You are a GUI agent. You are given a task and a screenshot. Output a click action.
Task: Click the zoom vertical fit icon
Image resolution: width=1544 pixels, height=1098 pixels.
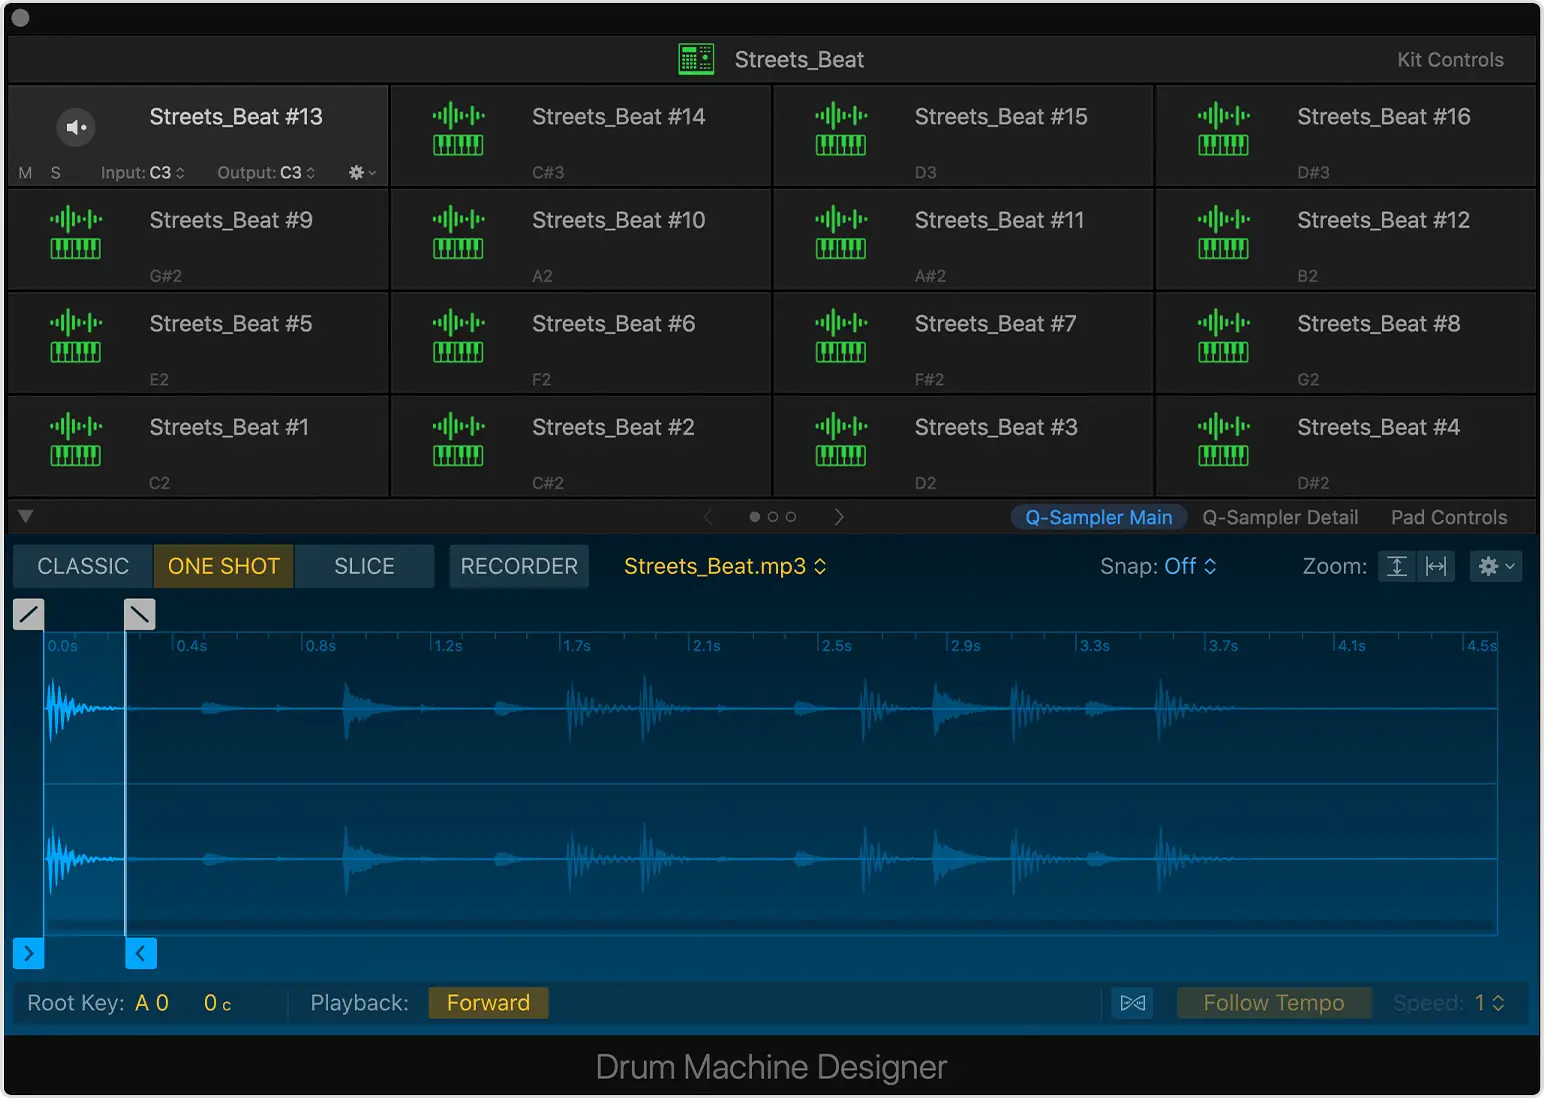click(x=1397, y=566)
